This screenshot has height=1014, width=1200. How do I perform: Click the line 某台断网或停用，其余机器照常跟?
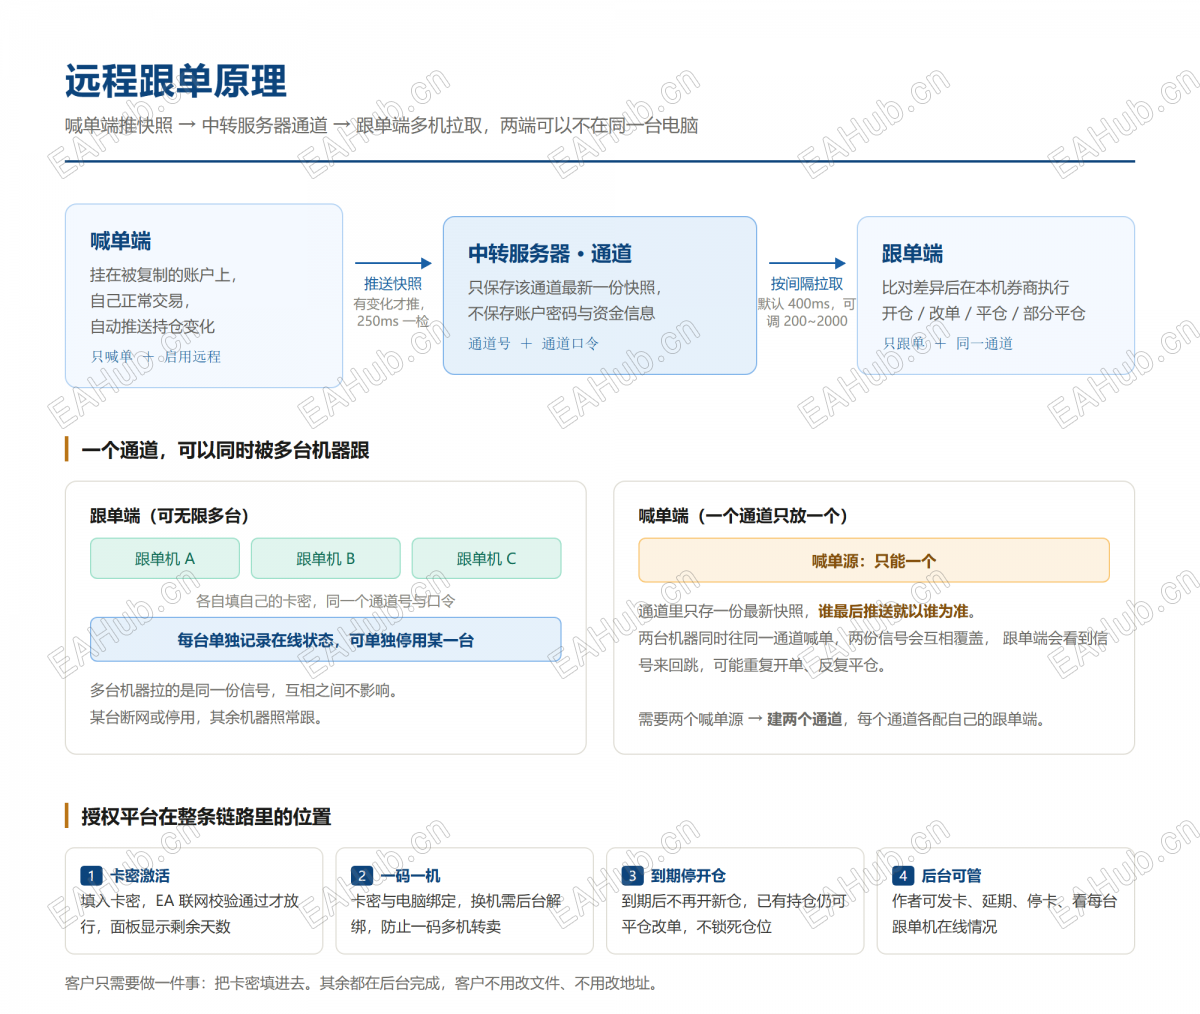click(x=207, y=718)
